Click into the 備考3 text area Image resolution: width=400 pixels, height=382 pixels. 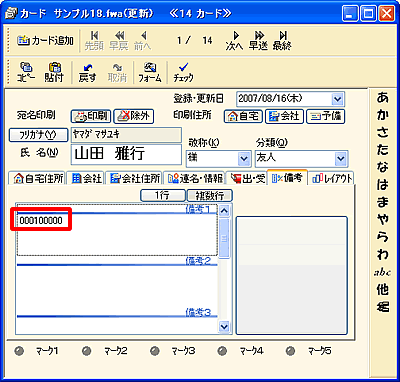pyautogui.click(x=117, y=325)
